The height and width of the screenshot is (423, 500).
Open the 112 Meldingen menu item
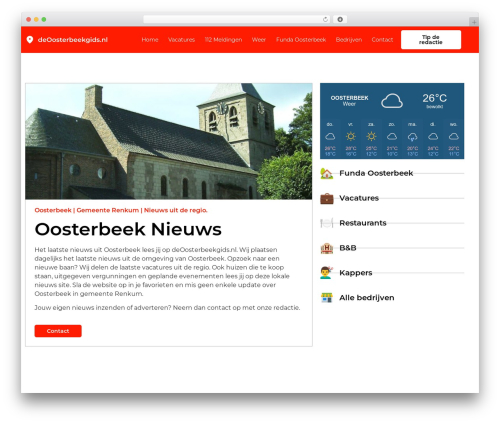pos(223,40)
